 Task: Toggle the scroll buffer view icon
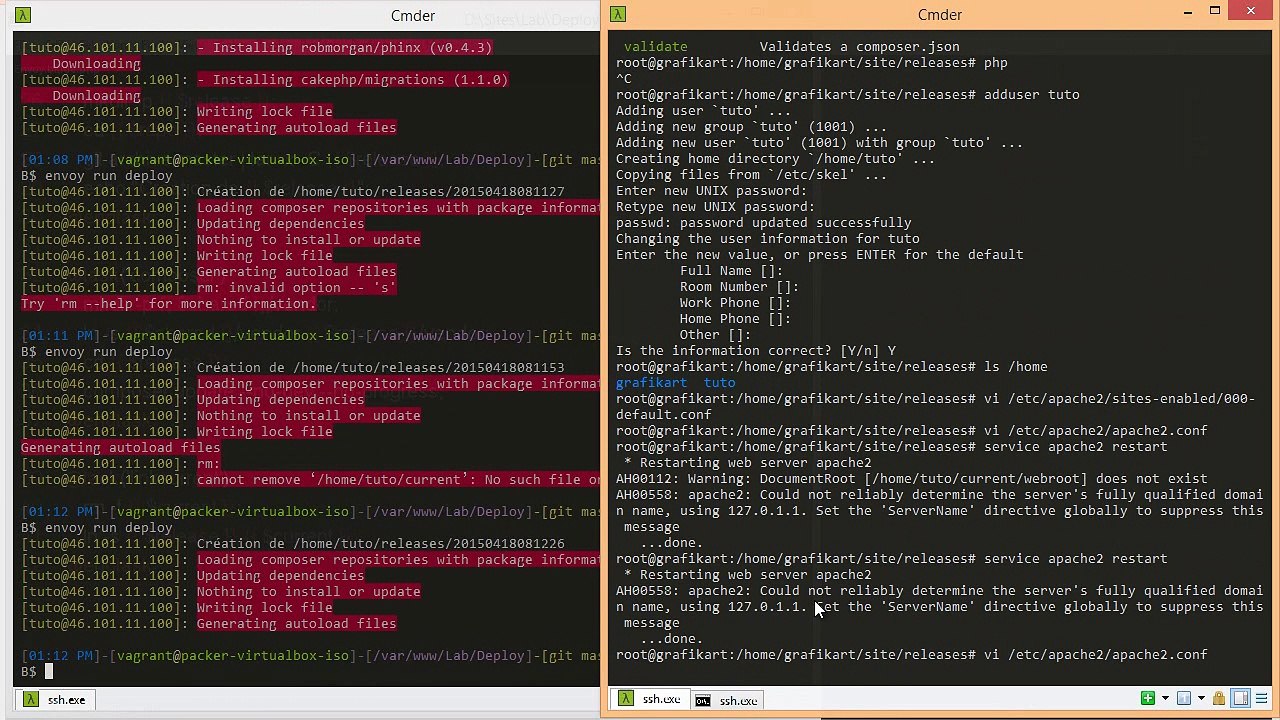tap(1240, 698)
